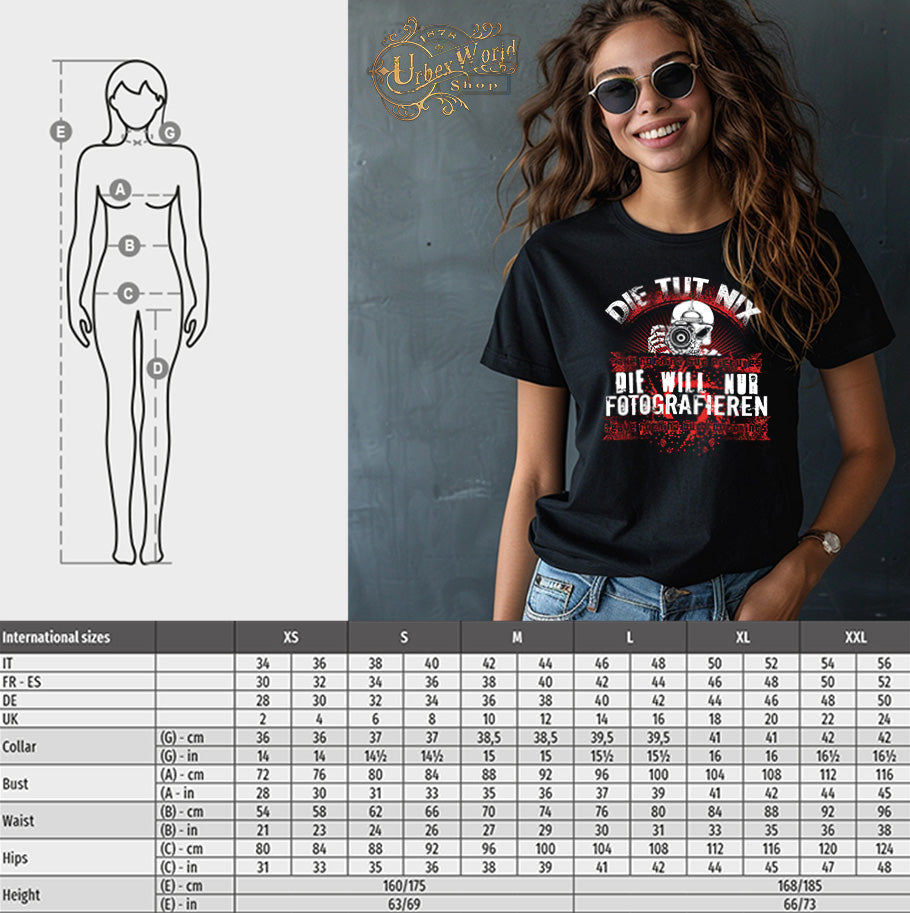Click the 'FOTOGRAFIEREN' shirt text
The height and width of the screenshot is (913, 910).
pyautogui.click(x=686, y=406)
